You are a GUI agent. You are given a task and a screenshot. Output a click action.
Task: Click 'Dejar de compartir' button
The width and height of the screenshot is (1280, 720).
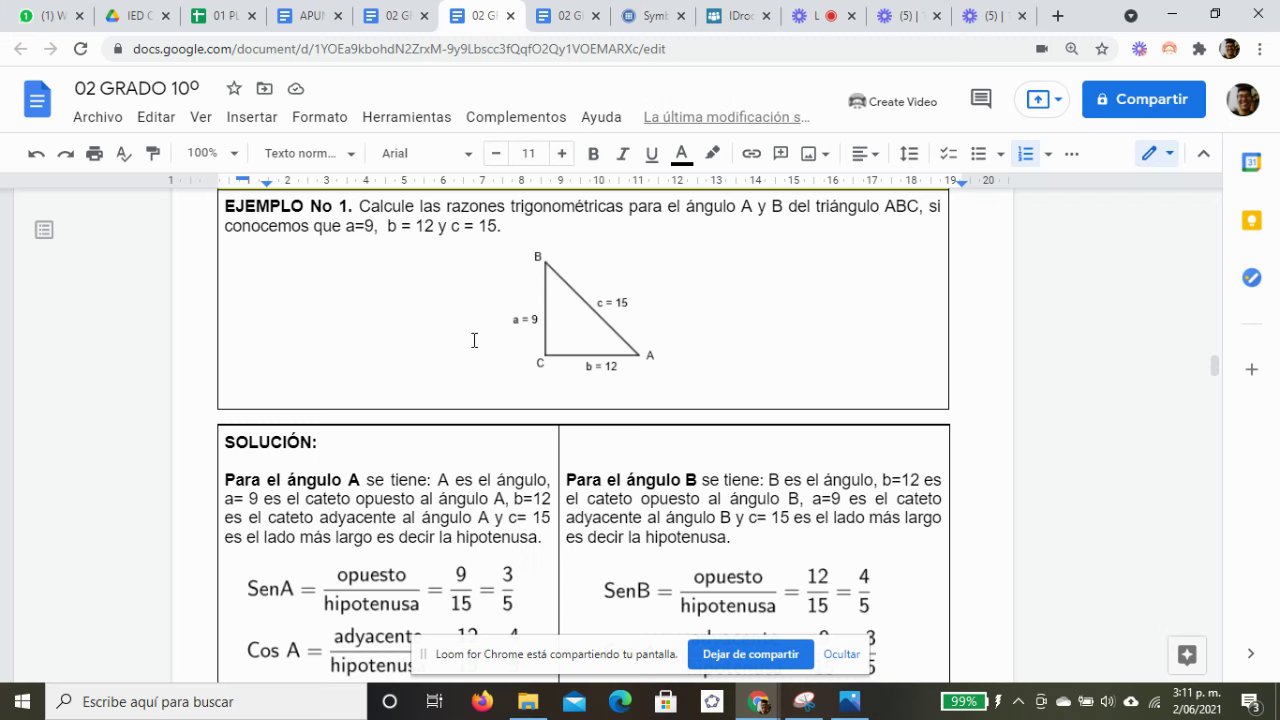coord(750,654)
